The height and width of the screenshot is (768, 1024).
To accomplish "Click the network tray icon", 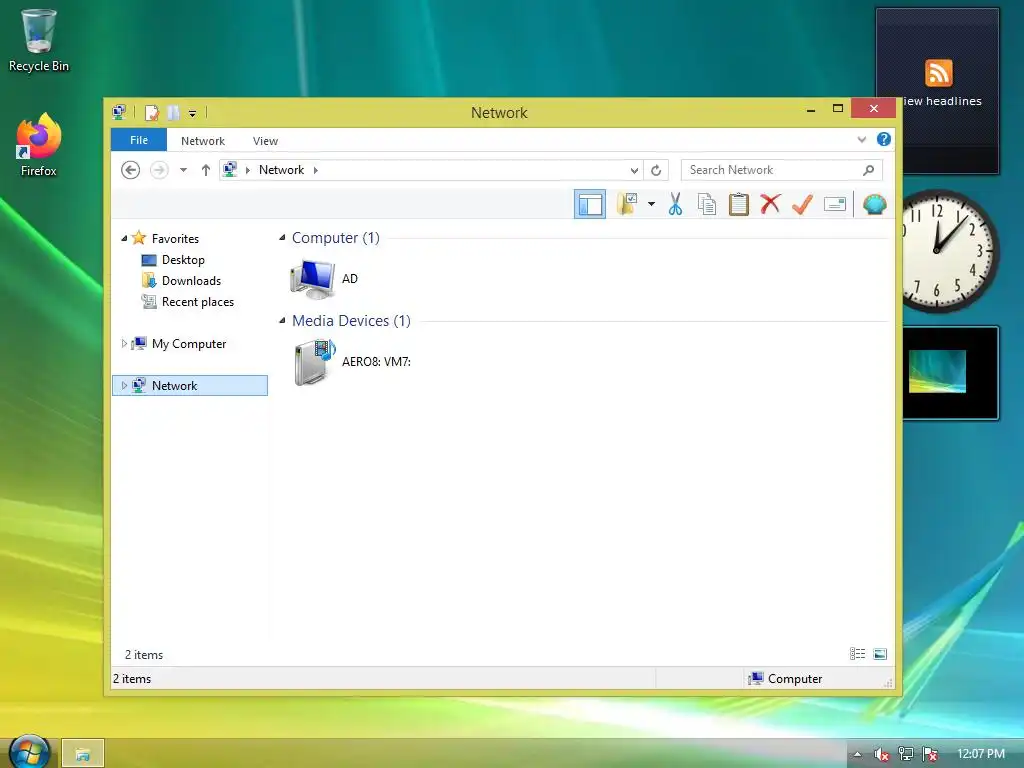I will pyautogui.click(x=906, y=754).
